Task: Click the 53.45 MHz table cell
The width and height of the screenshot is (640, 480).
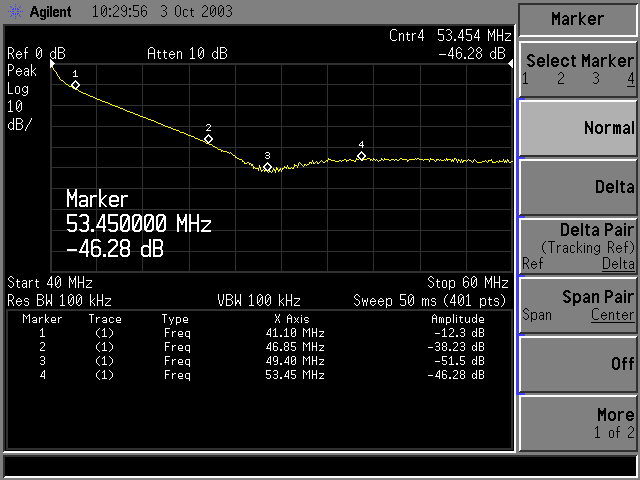Action: pyautogui.click(x=295, y=375)
